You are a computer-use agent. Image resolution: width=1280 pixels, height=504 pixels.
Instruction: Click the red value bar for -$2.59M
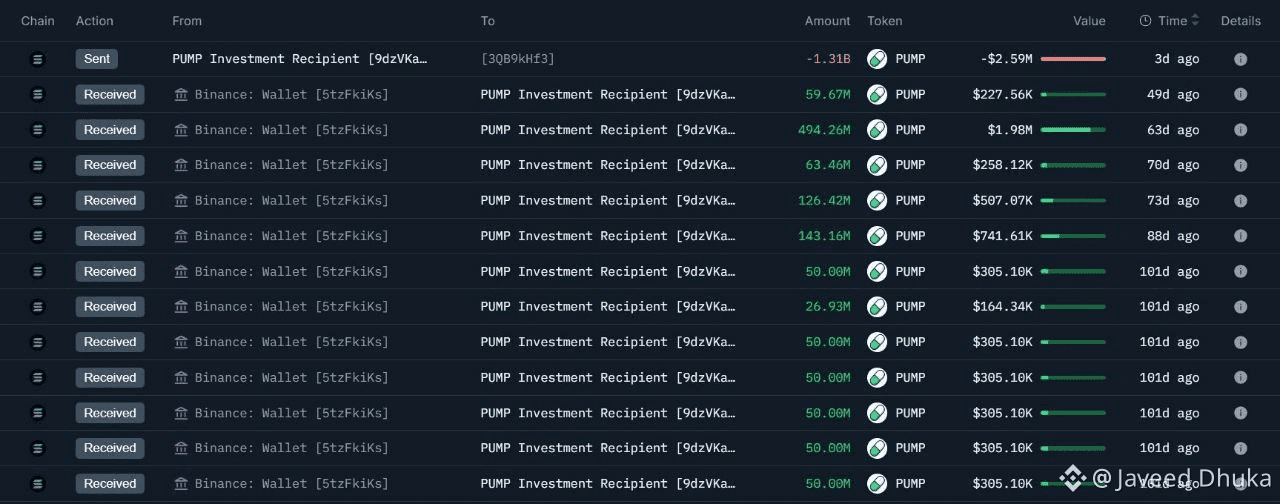1073,59
